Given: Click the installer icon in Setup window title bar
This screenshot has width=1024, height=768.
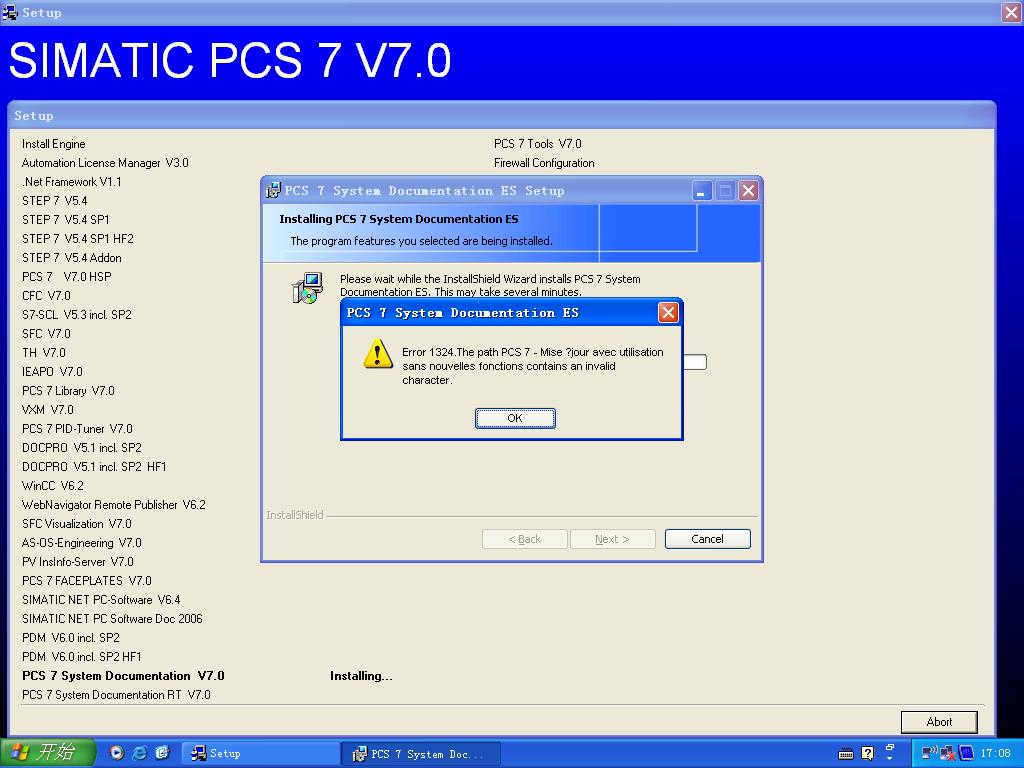Looking at the screenshot, I should (x=274, y=191).
